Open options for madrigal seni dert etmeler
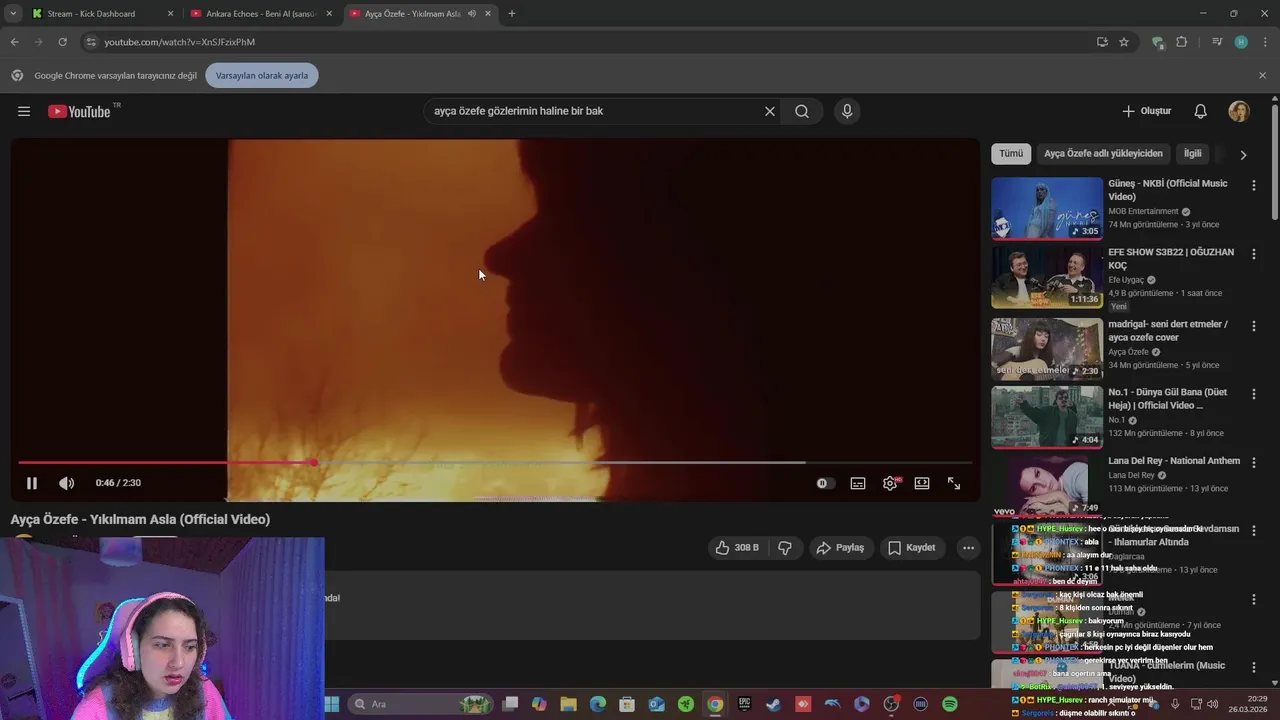Image resolution: width=1280 pixels, height=720 pixels. (x=1254, y=326)
